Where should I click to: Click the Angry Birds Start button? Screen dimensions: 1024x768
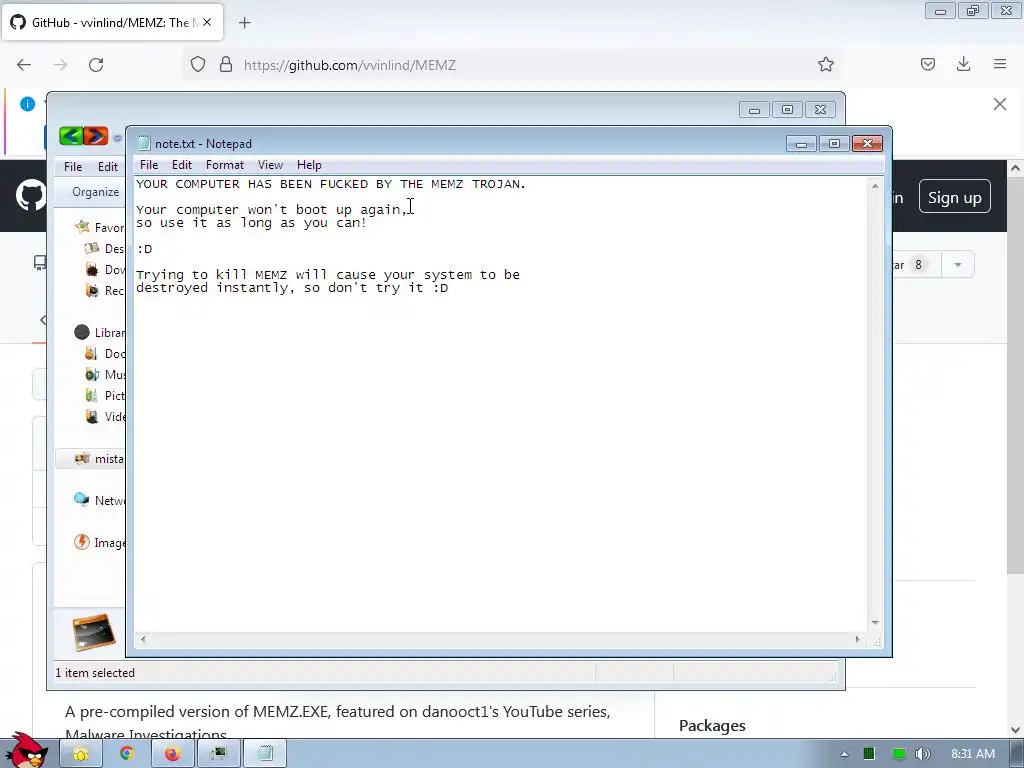[25, 750]
